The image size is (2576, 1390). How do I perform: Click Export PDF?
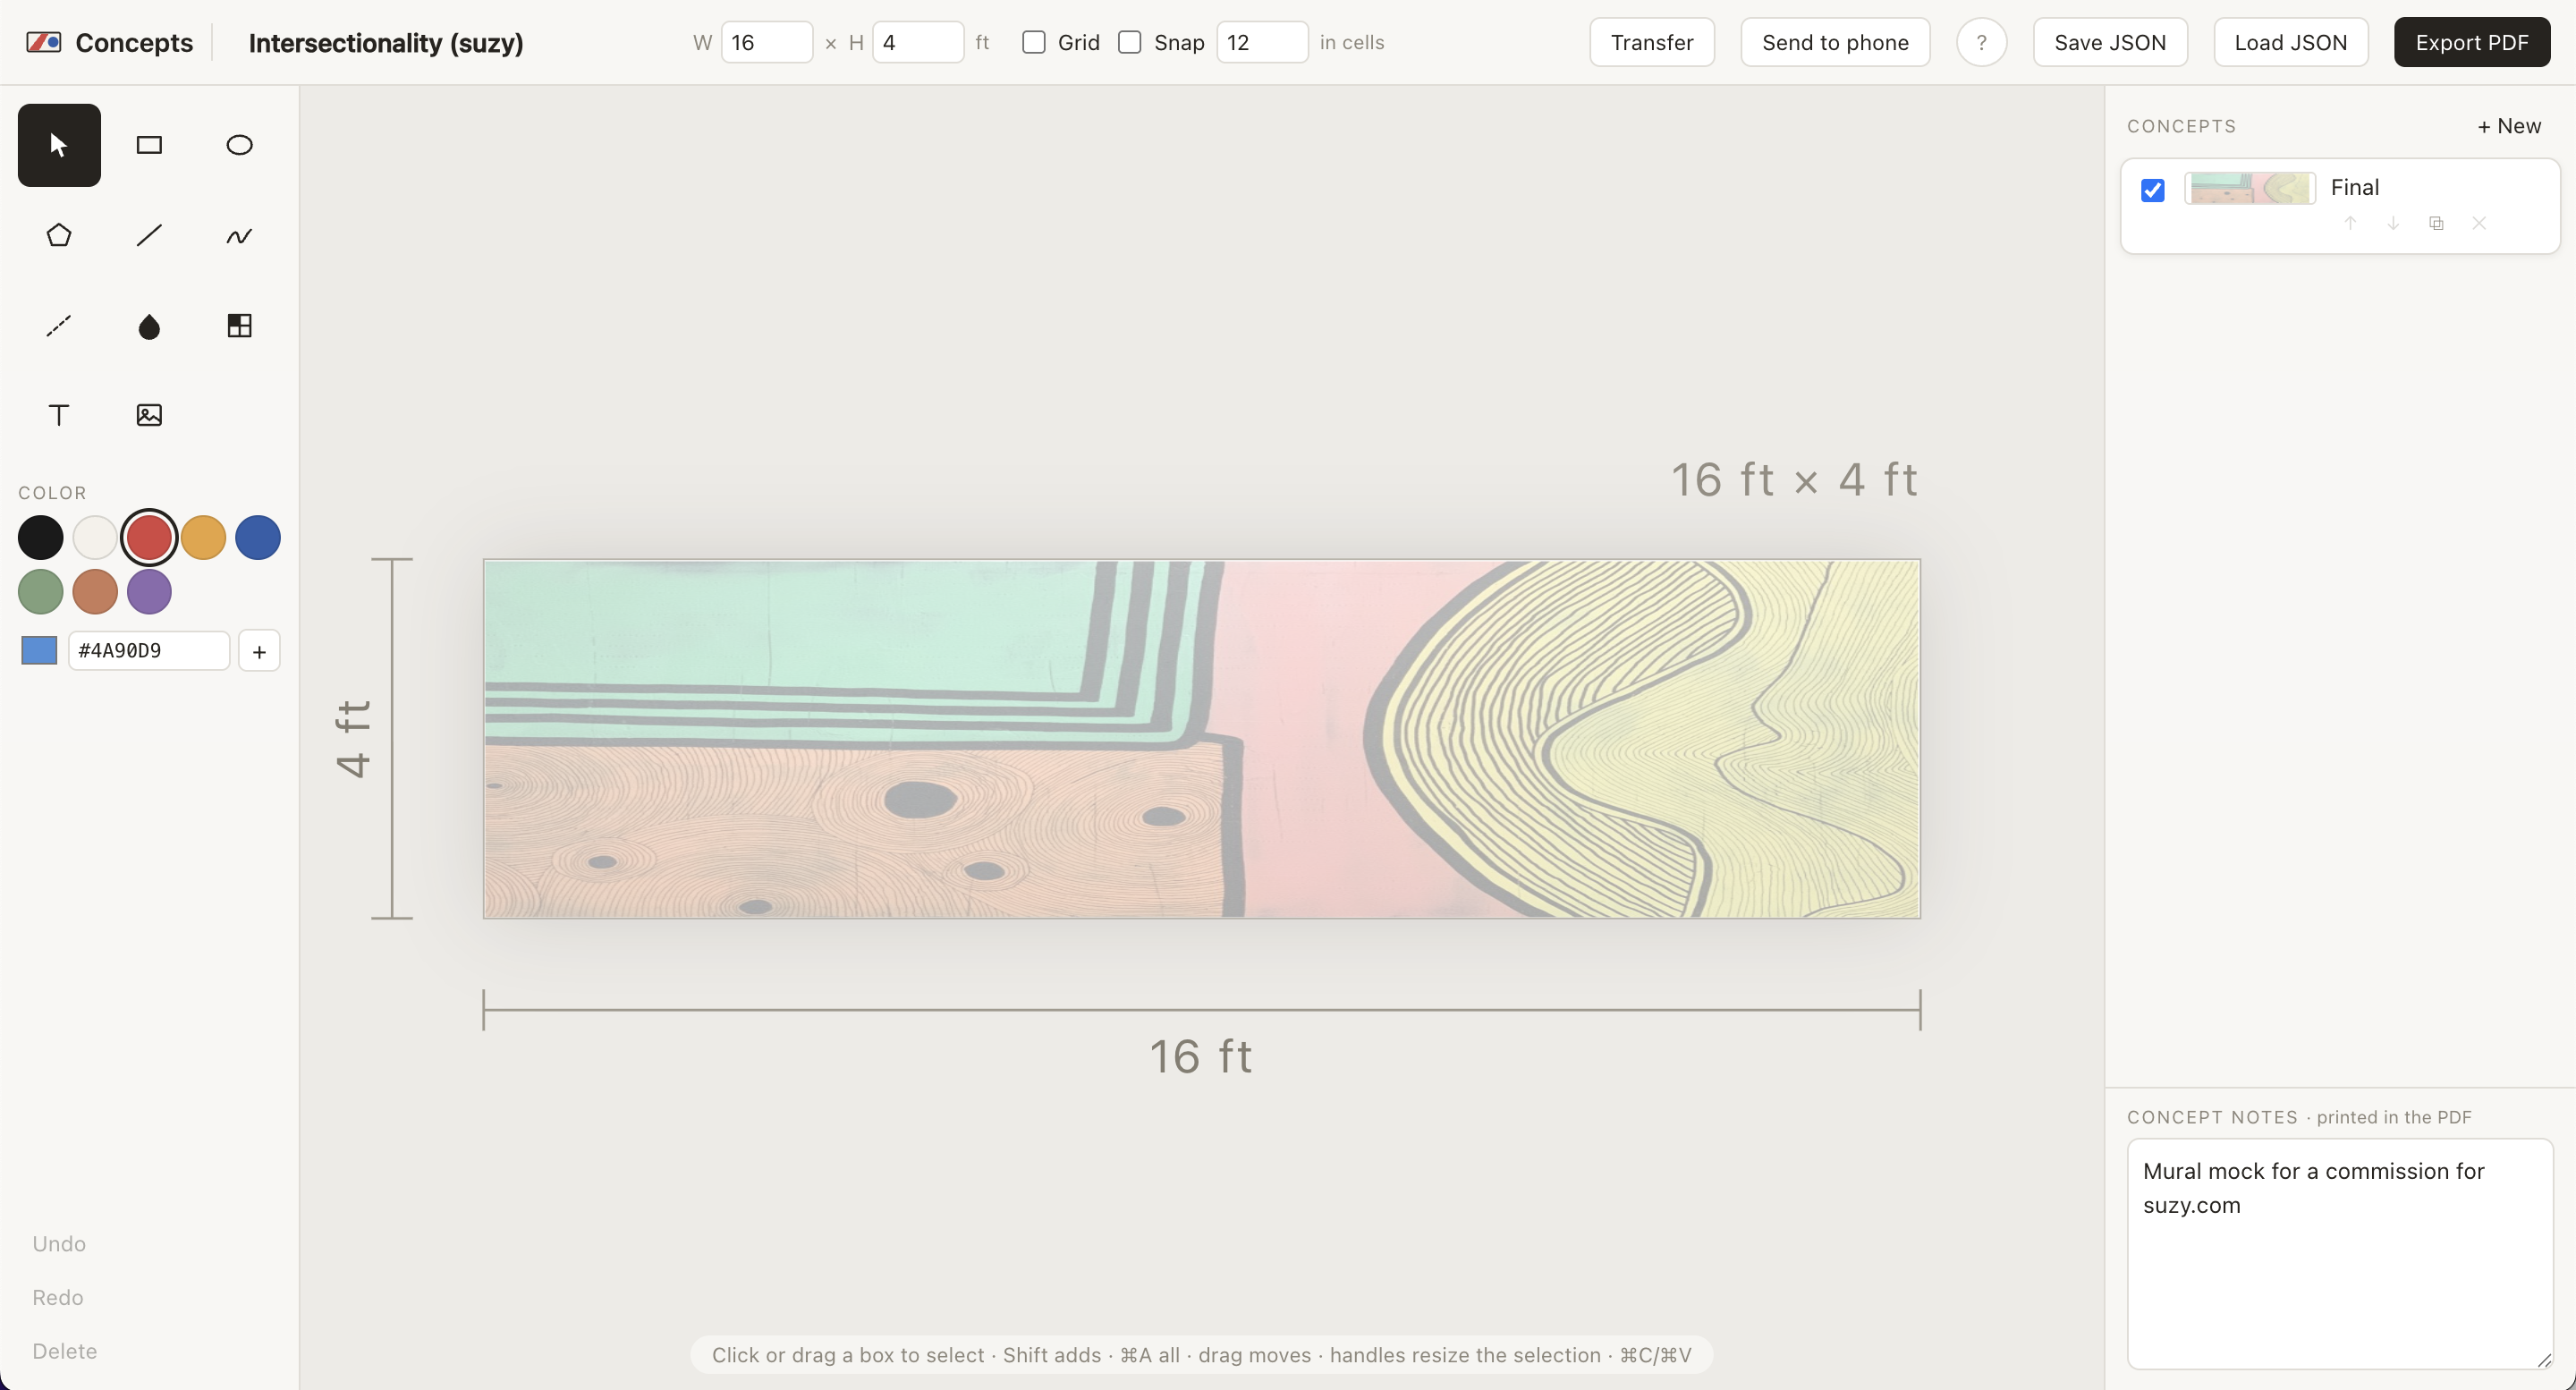click(2471, 43)
